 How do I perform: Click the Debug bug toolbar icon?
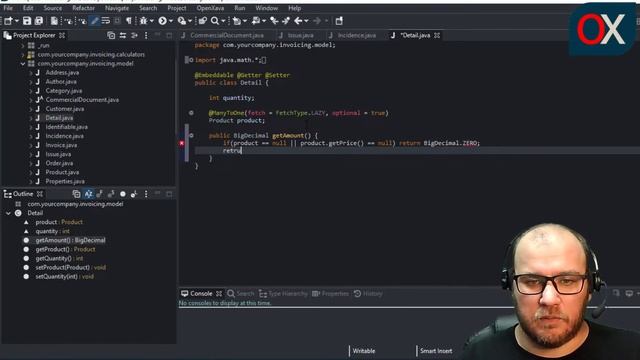(x=143, y=21)
